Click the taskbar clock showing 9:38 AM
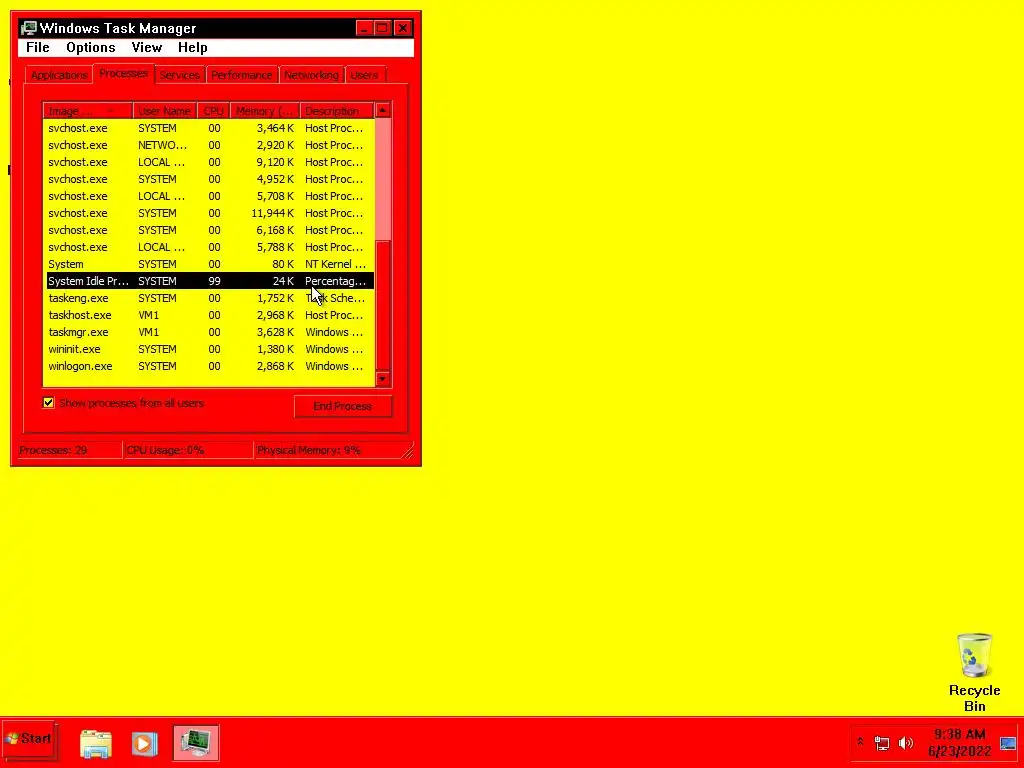Viewport: 1024px width, 768px height. point(959,743)
